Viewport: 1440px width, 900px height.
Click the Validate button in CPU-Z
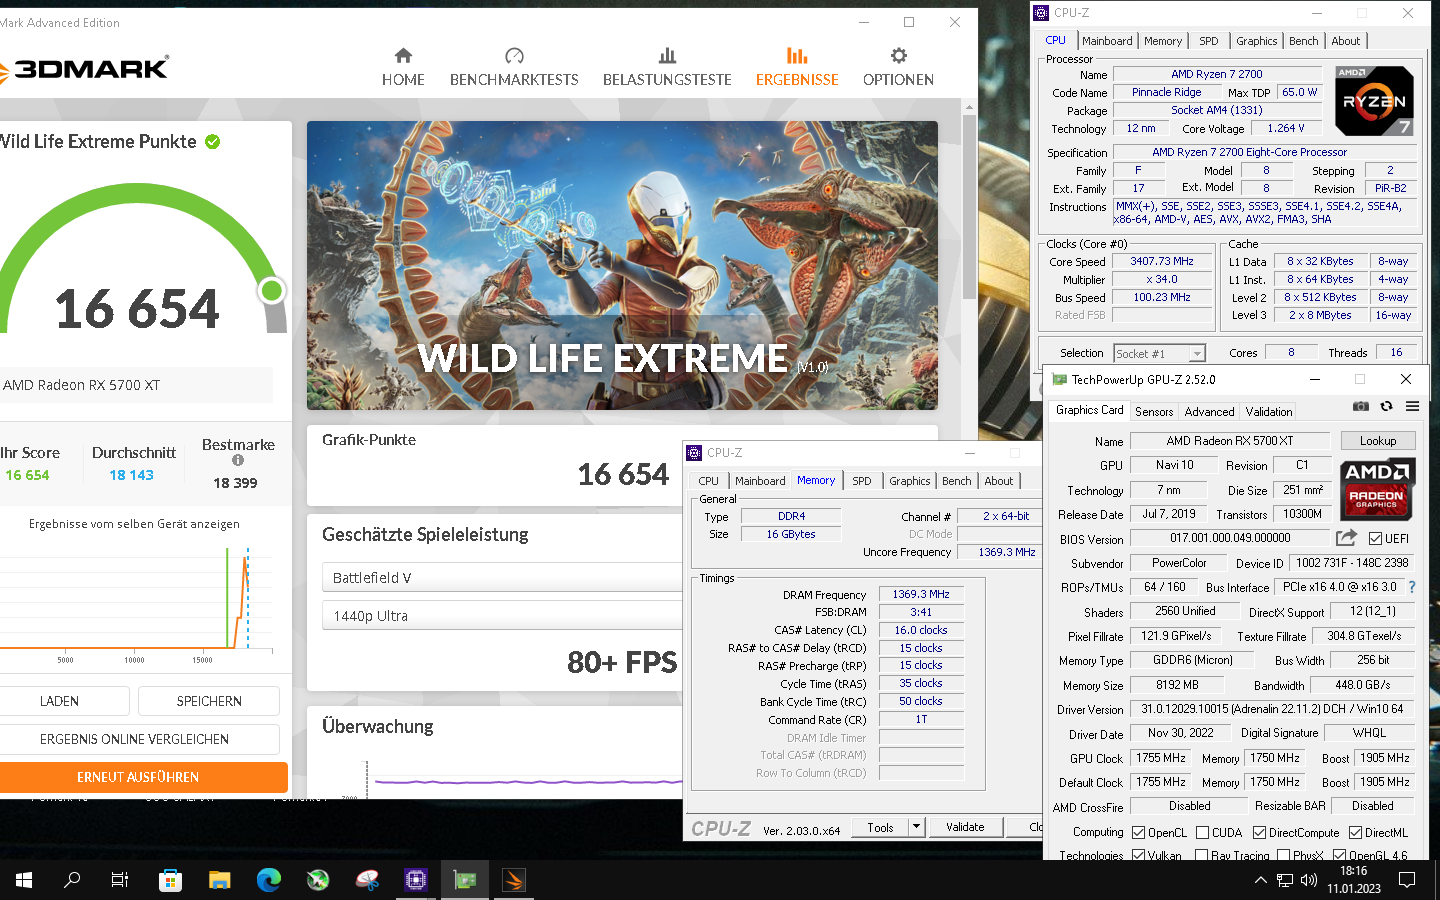[965, 827]
